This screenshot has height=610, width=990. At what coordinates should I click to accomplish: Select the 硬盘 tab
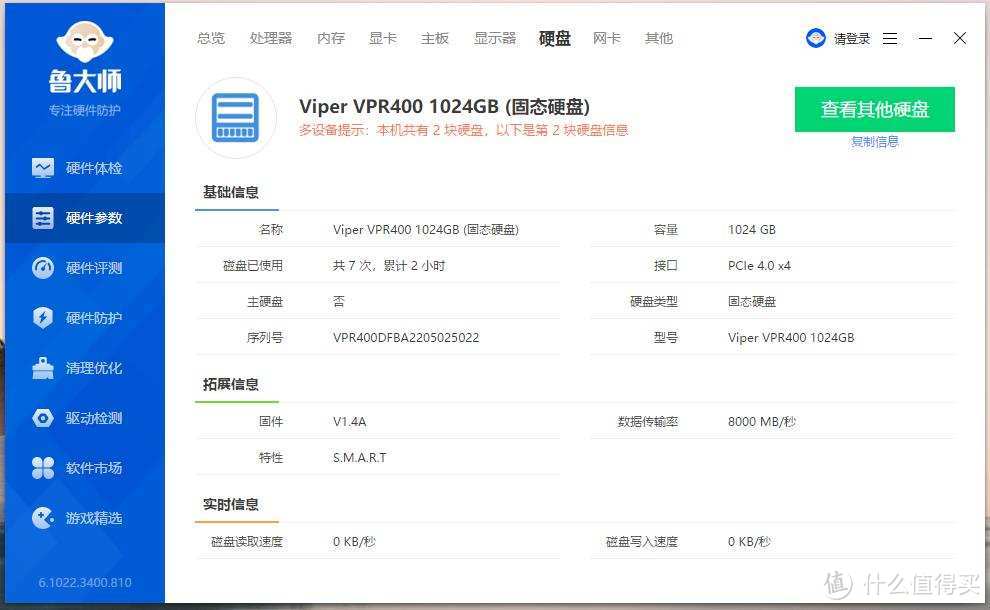(554, 39)
